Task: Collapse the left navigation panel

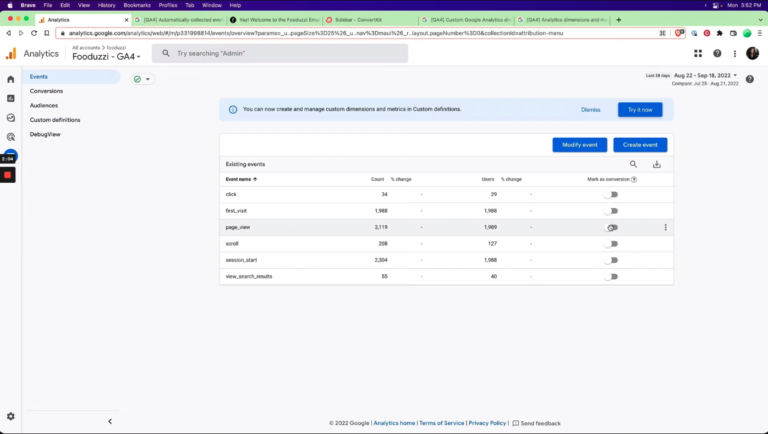Action: (x=109, y=421)
